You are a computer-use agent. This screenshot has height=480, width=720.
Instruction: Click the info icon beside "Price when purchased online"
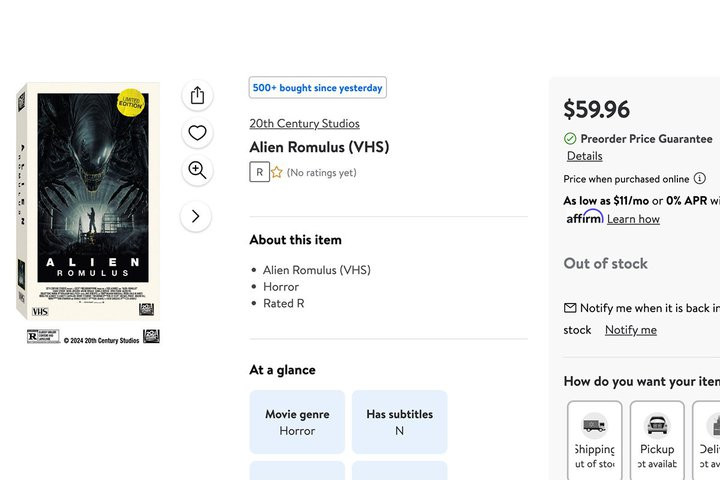pyautogui.click(x=700, y=179)
